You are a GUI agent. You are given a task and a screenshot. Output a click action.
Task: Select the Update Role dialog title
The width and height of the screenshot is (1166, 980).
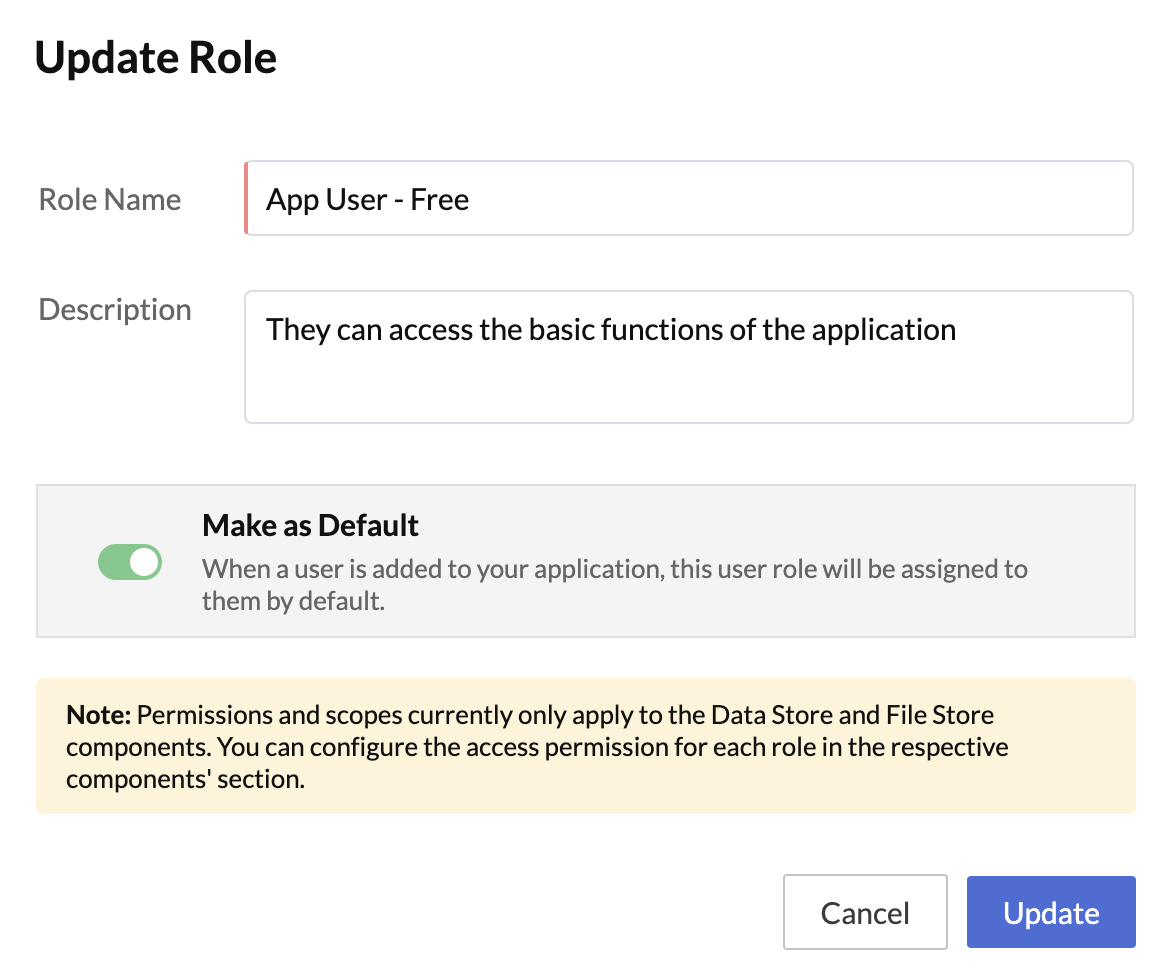click(155, 58)
